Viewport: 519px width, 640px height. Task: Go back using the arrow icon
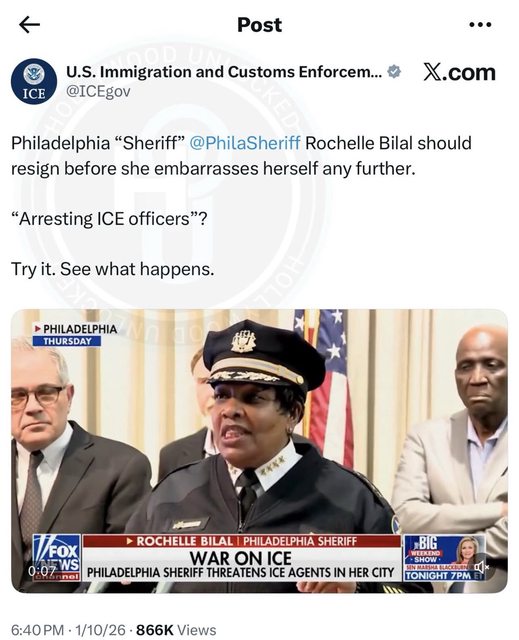point(29,25)
